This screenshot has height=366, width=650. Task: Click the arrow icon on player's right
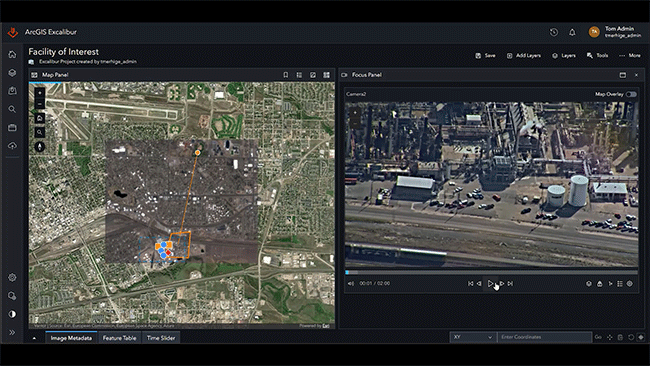[610, 284]
